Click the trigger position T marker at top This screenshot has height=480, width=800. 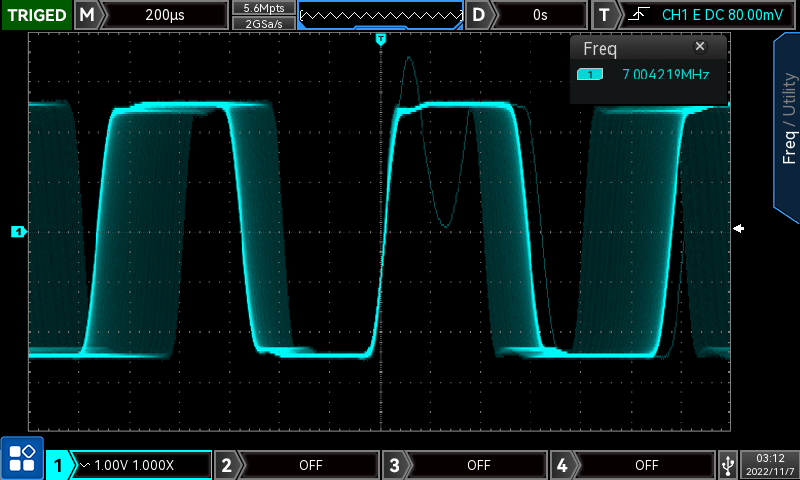click(380, 39)
